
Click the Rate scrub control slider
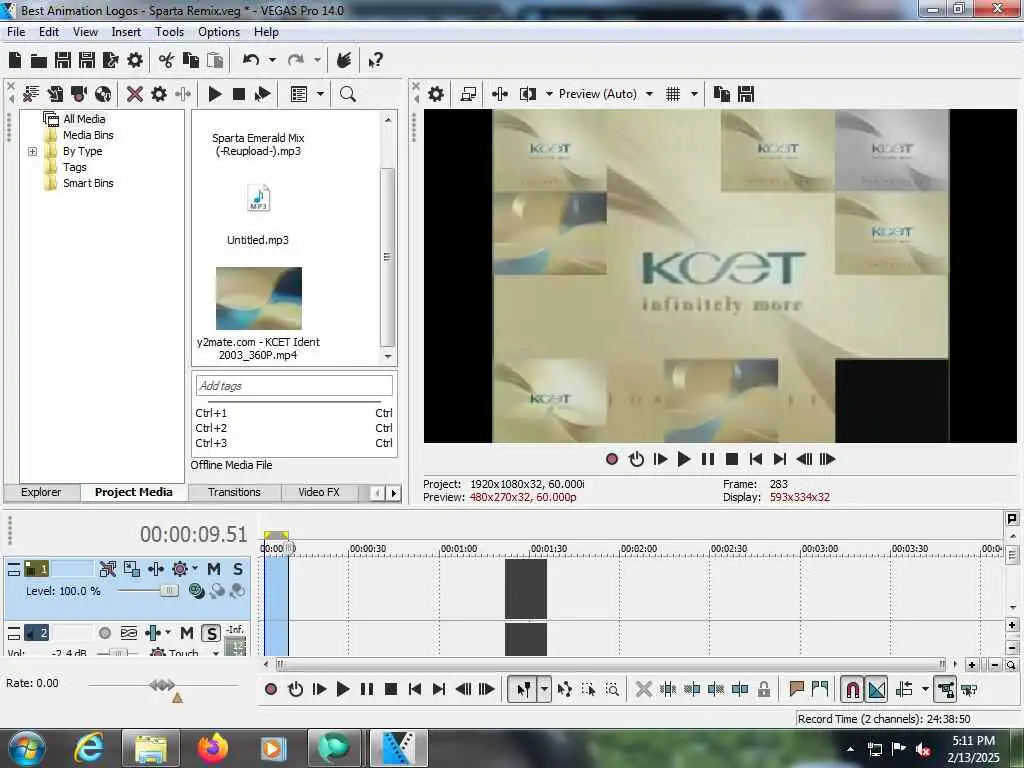[162, 685]
